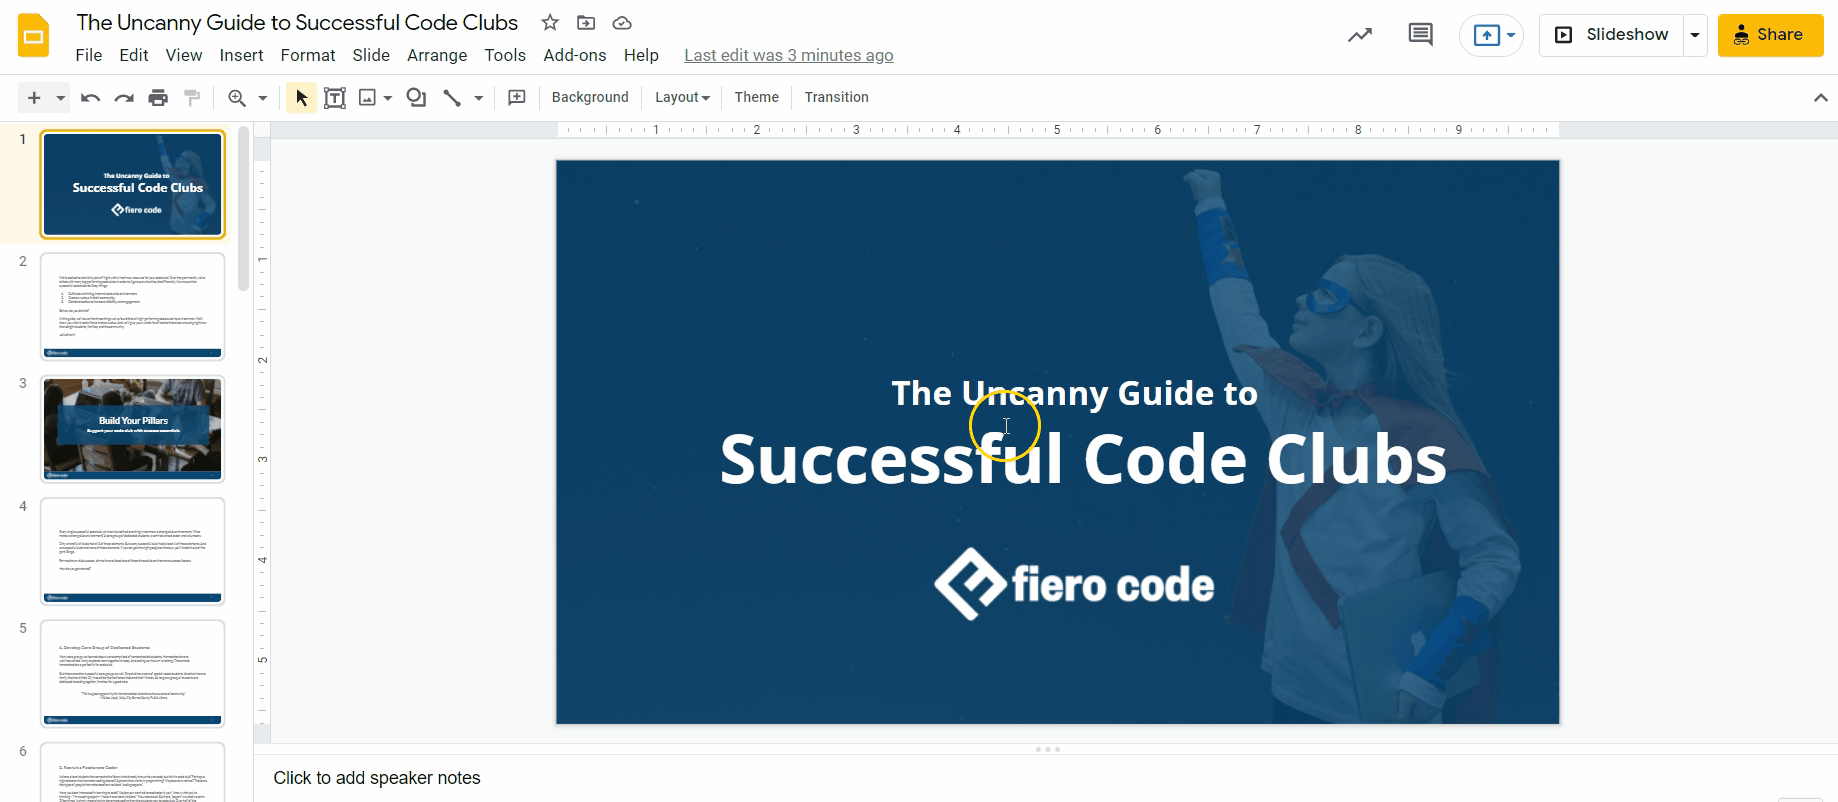
Task: Open the Add-ons menu
Action: pyautogui.click(x=575, y=55)
